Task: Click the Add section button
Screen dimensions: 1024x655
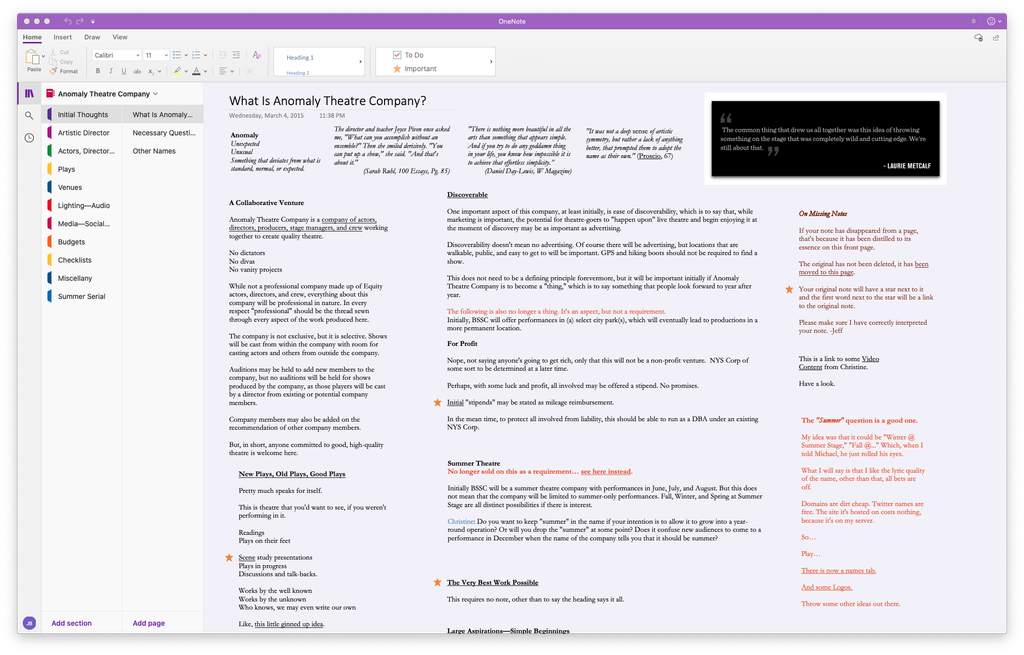Action: click(70, 623)
